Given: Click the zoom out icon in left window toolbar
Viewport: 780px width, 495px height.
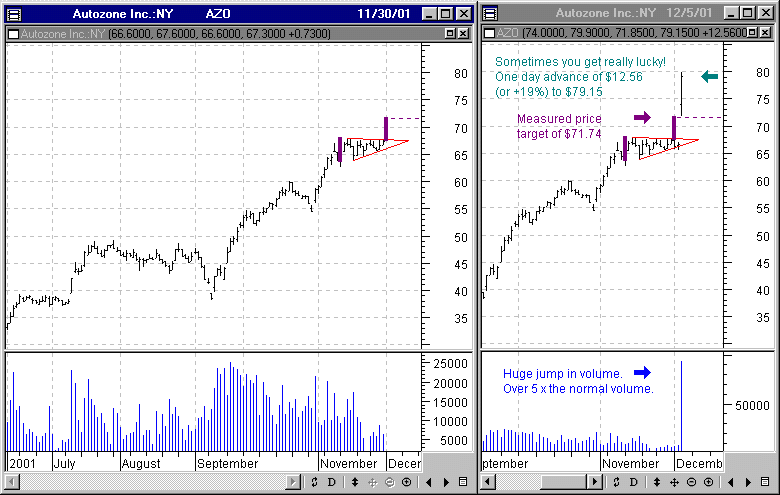Looking at the screenshot, I should click(x=390, y=482).
